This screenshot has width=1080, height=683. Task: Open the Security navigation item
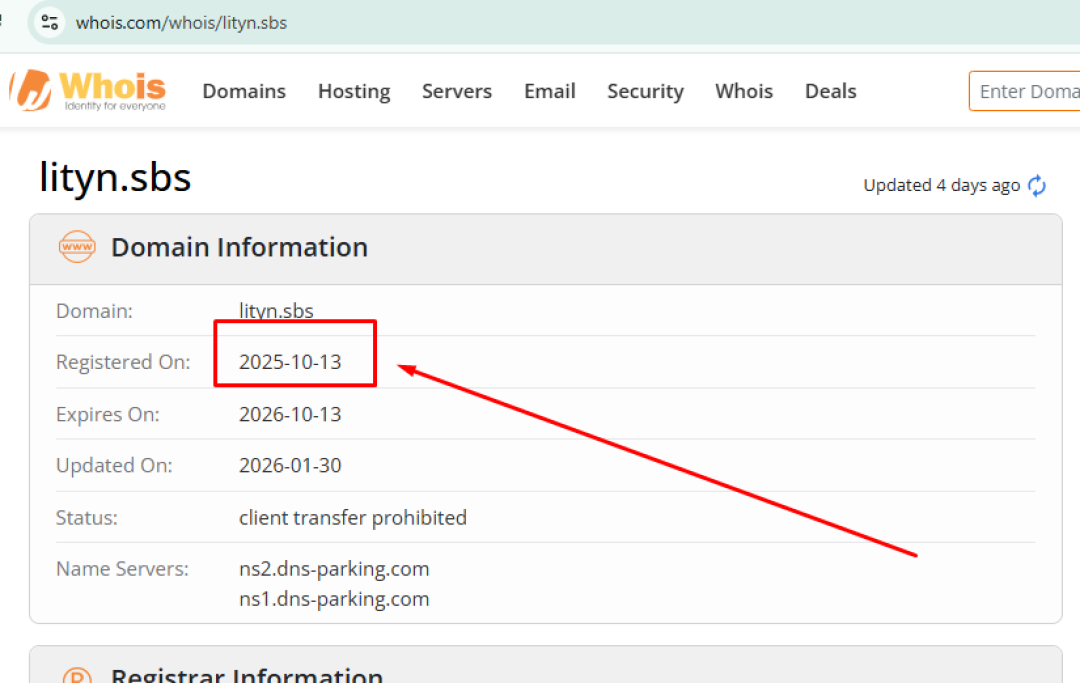[x=645, y=91]
